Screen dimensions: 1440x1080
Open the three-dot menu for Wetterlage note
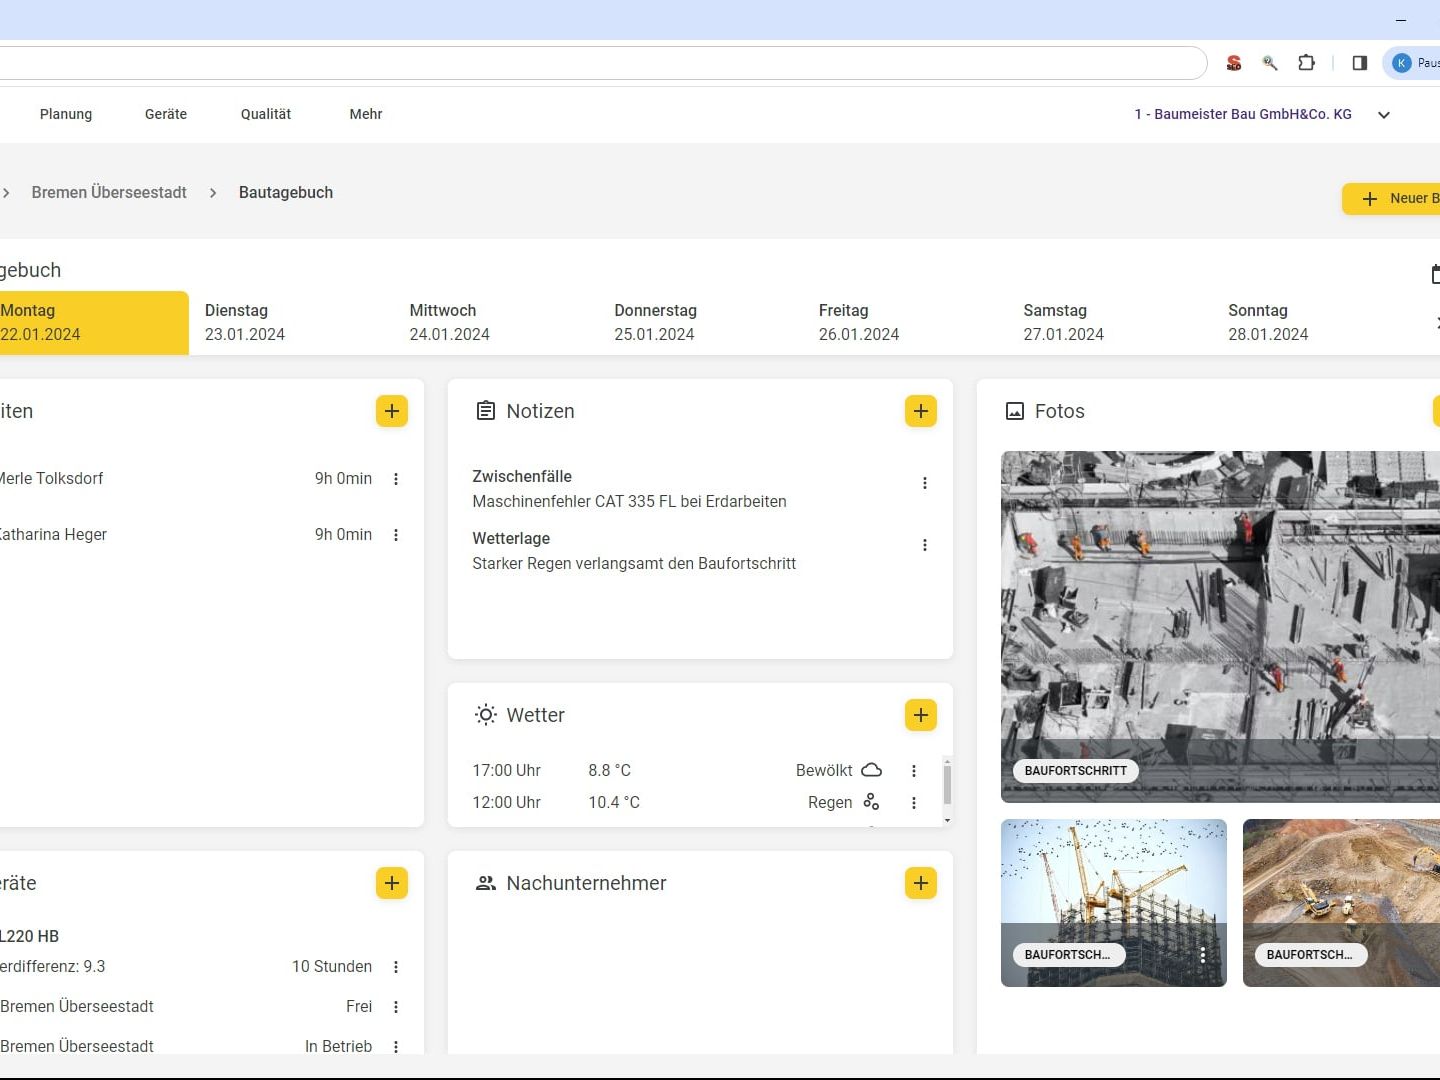925,545
